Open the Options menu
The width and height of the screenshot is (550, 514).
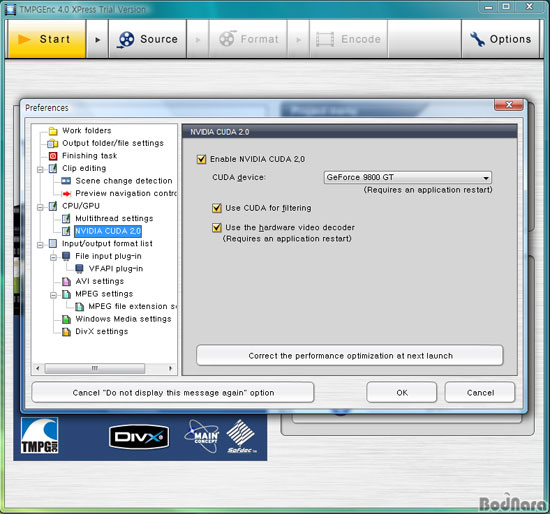coord(501,39)
